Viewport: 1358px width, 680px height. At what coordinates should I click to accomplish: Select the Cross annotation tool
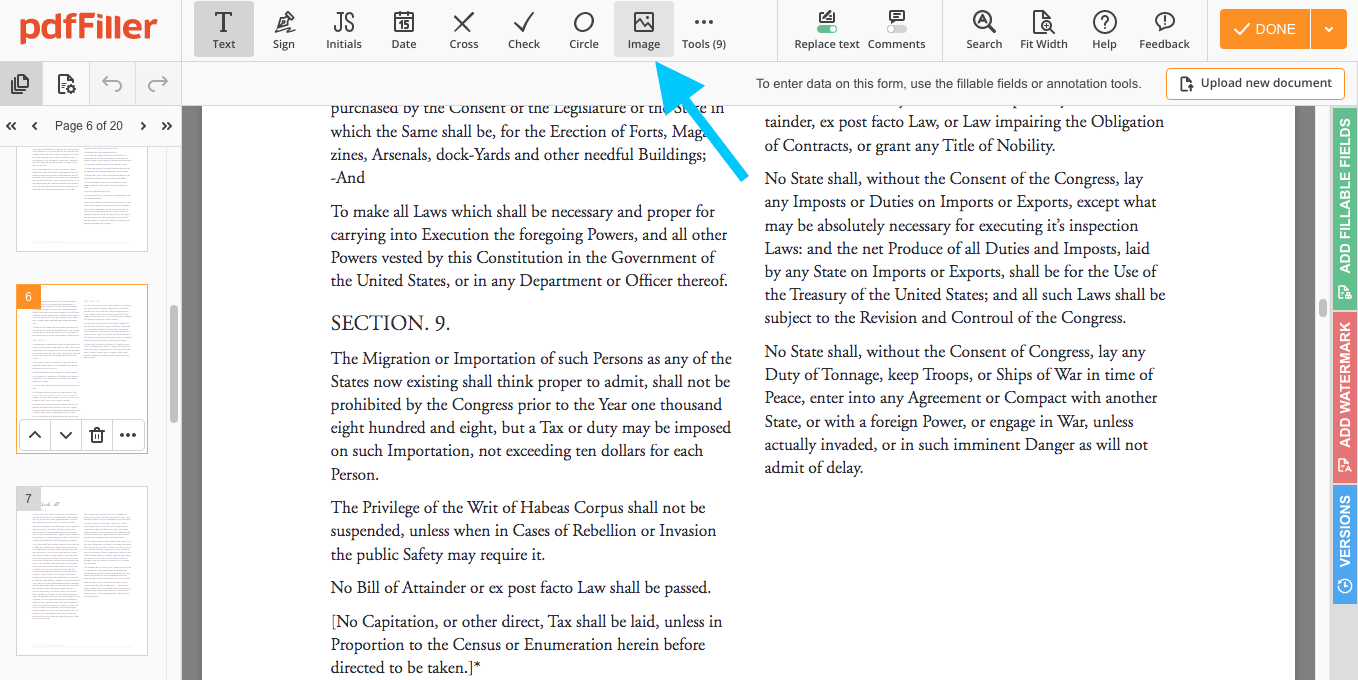pos(463,29)
